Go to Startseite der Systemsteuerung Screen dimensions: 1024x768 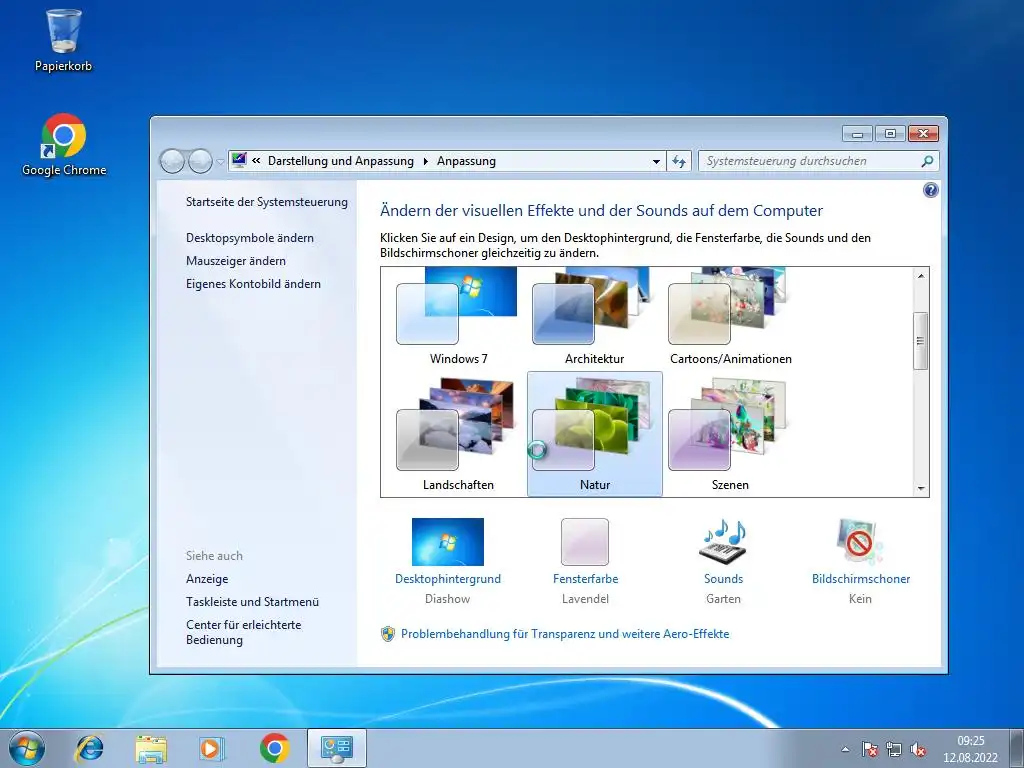(266, 202)
